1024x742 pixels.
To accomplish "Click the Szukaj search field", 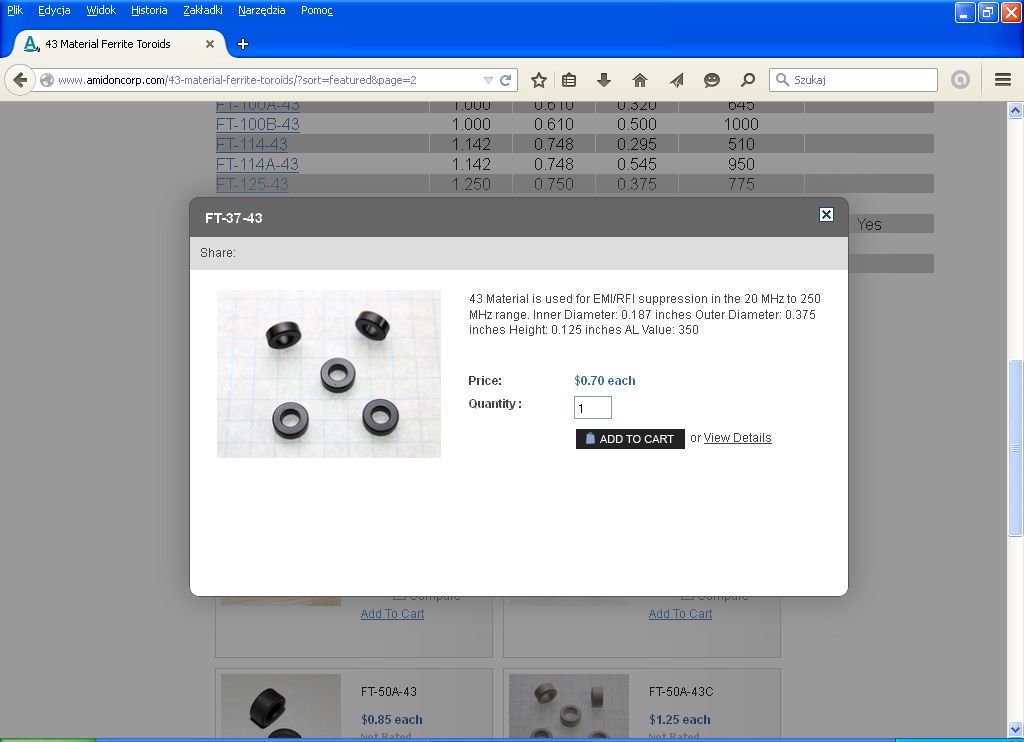I will (x=860, y=80).
